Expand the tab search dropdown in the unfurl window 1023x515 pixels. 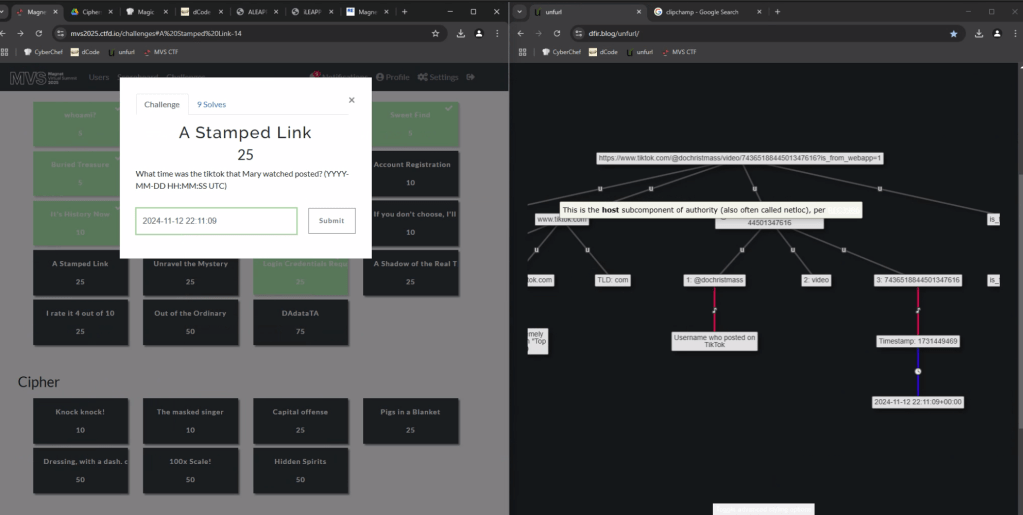520,12
